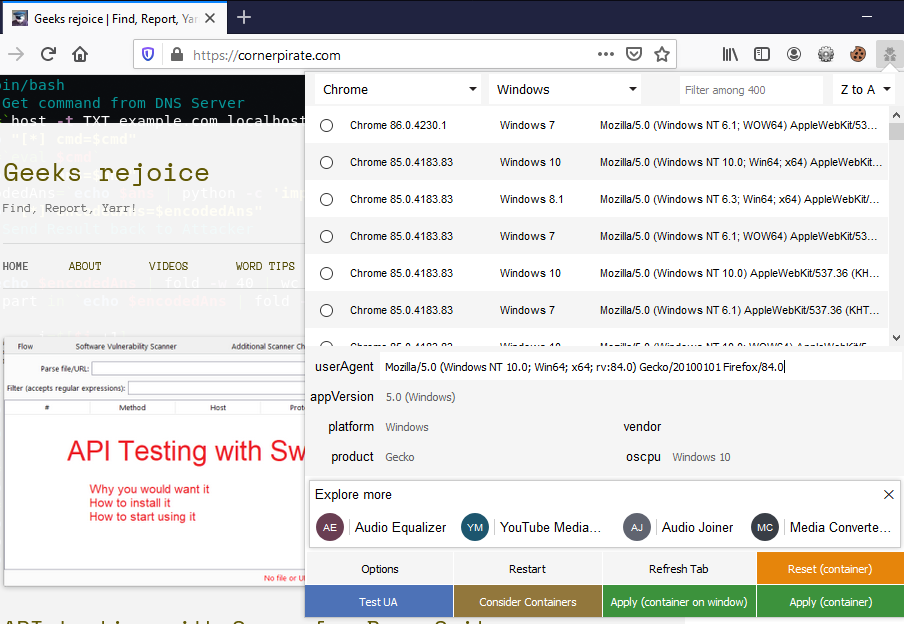Save the page to Pocket
Viewport: 904px width, 624px height.
[x=634, y=54]
